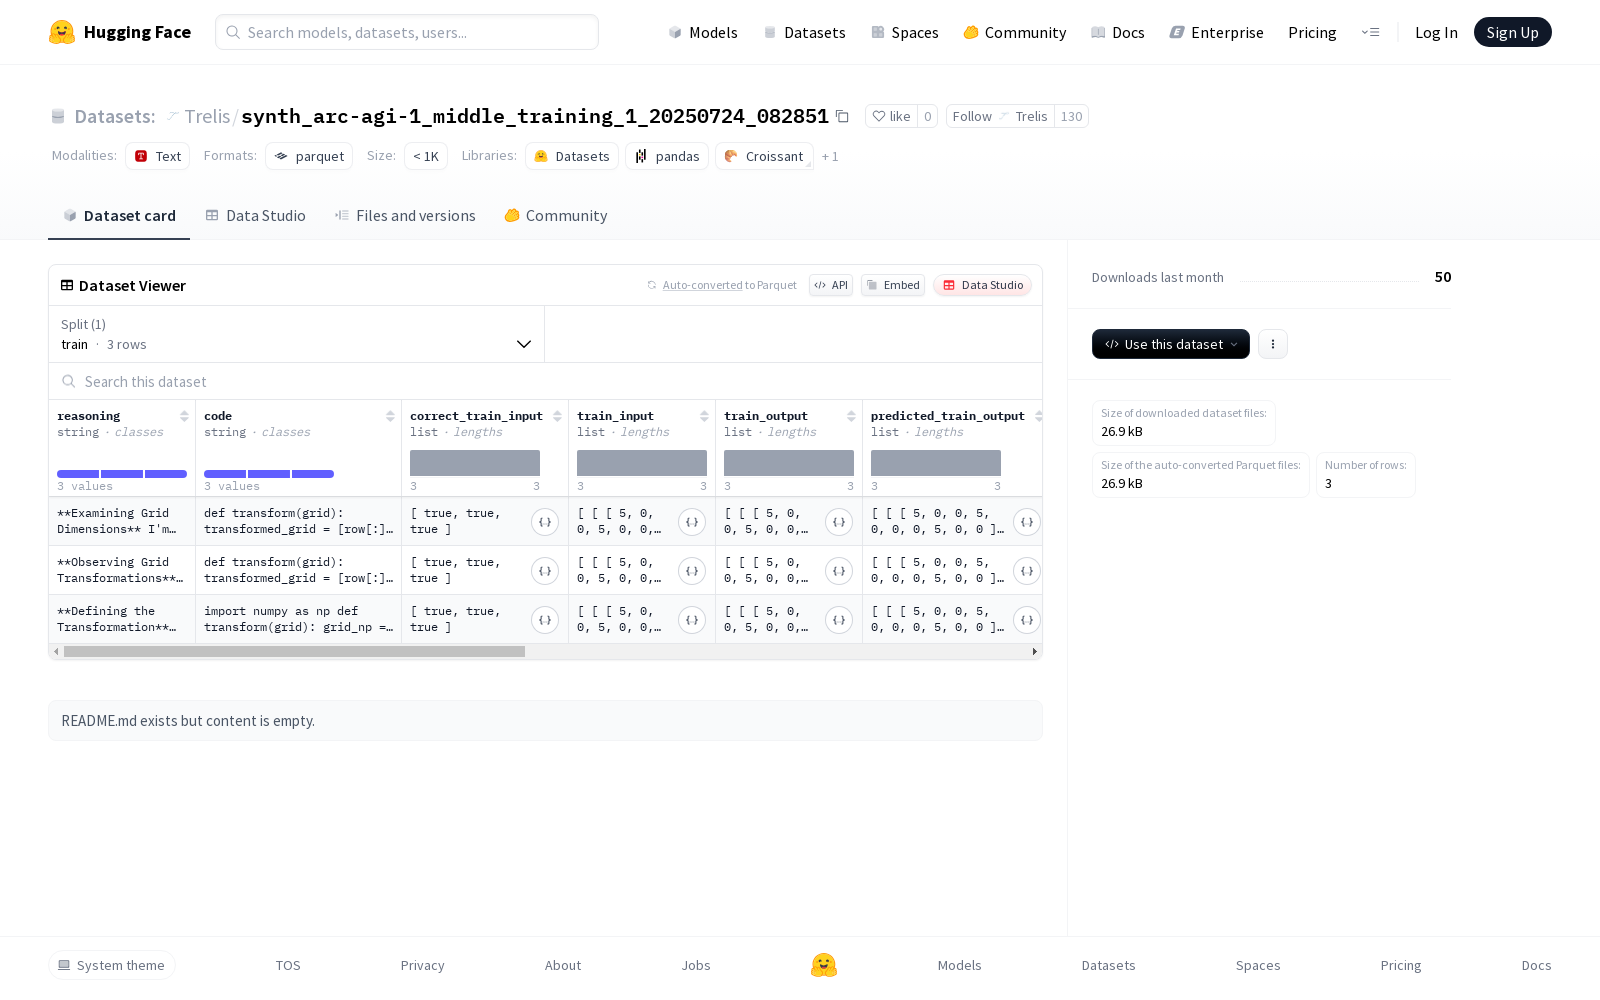Viewport: 1600px width, 1000px height.
Task: Click the footer Hugging Face emoji icon
Action: (824, 965)
